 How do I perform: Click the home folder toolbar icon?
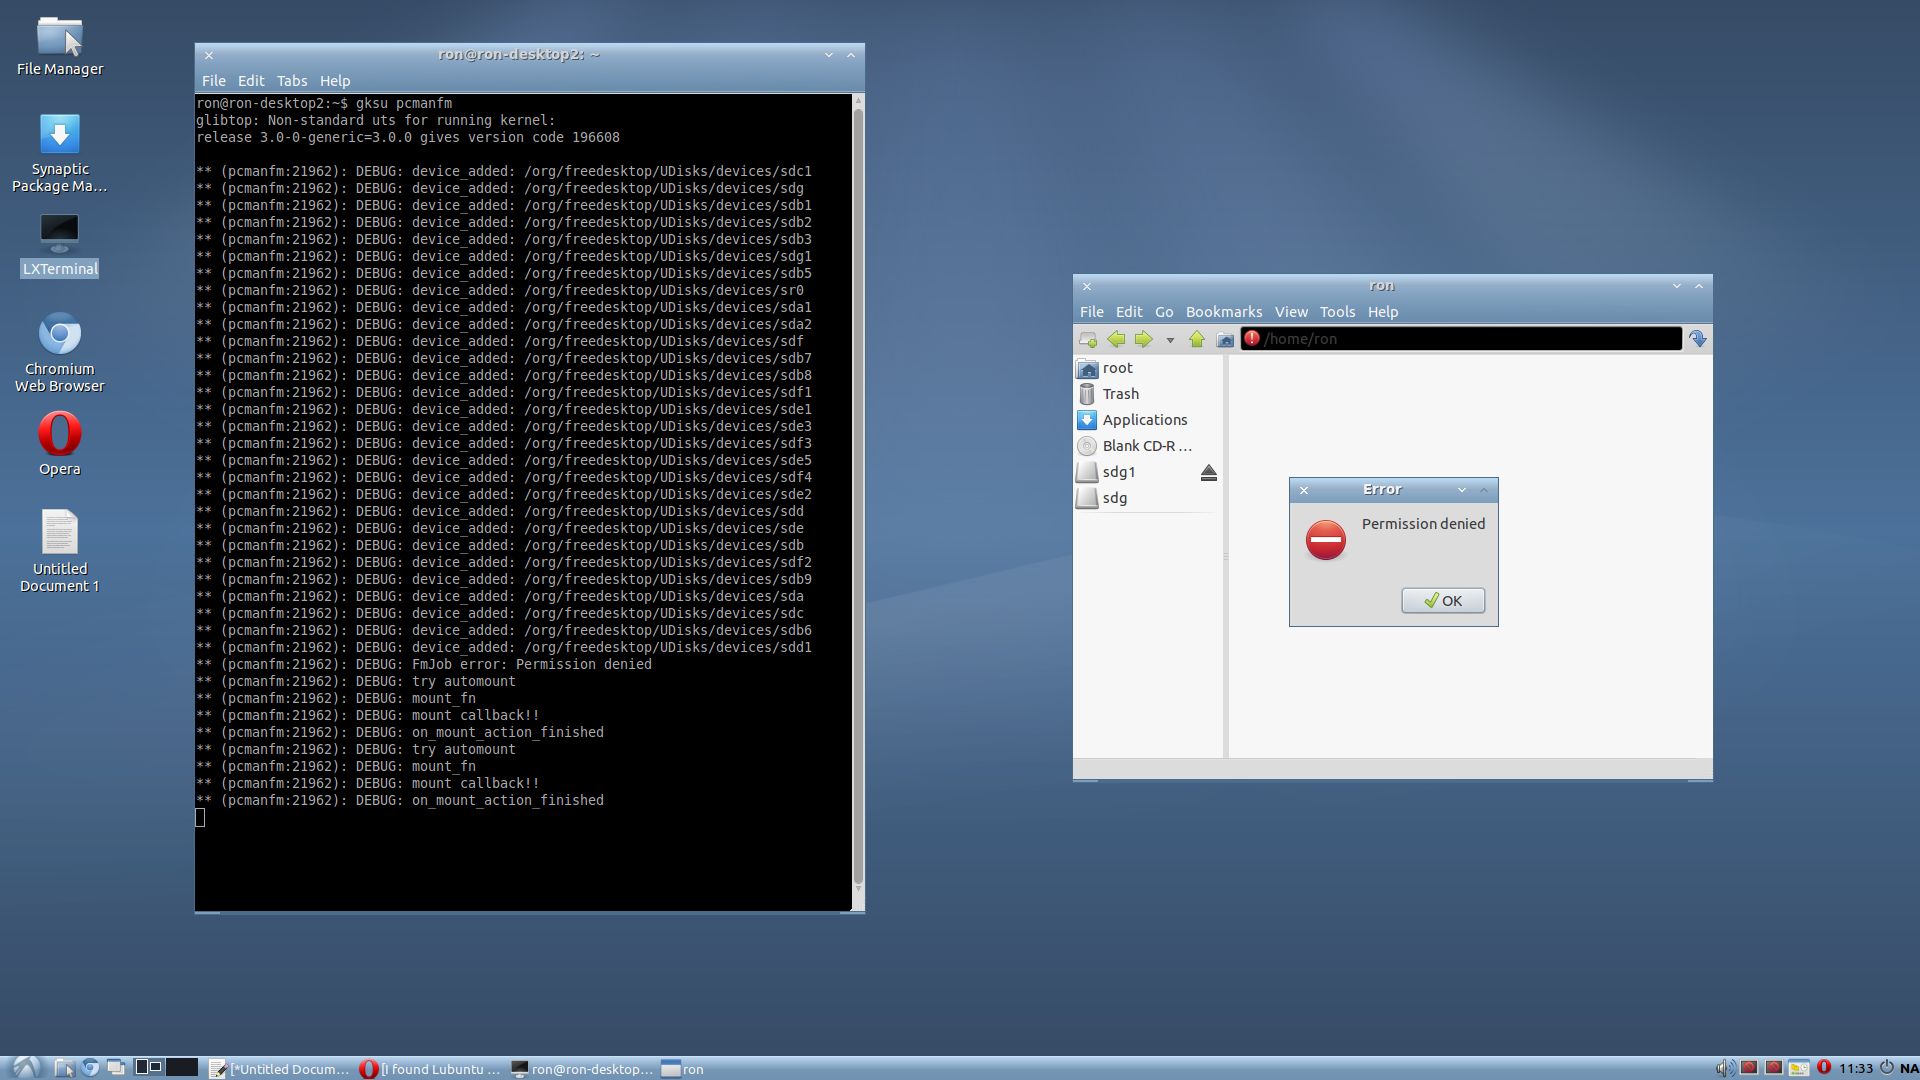1225,340
